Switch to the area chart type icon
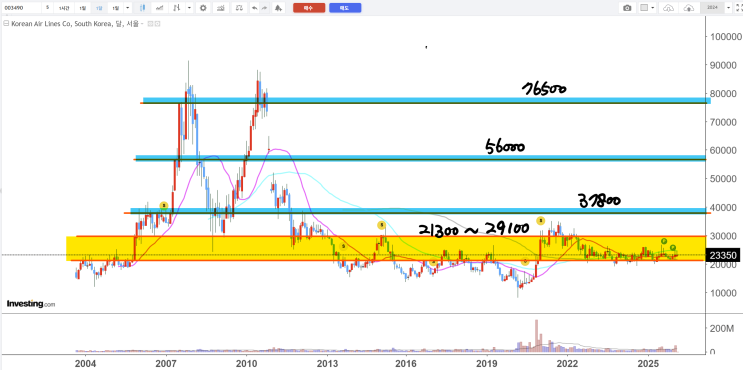The height and width of the screenshot is (370, 743). click(161, 8)
